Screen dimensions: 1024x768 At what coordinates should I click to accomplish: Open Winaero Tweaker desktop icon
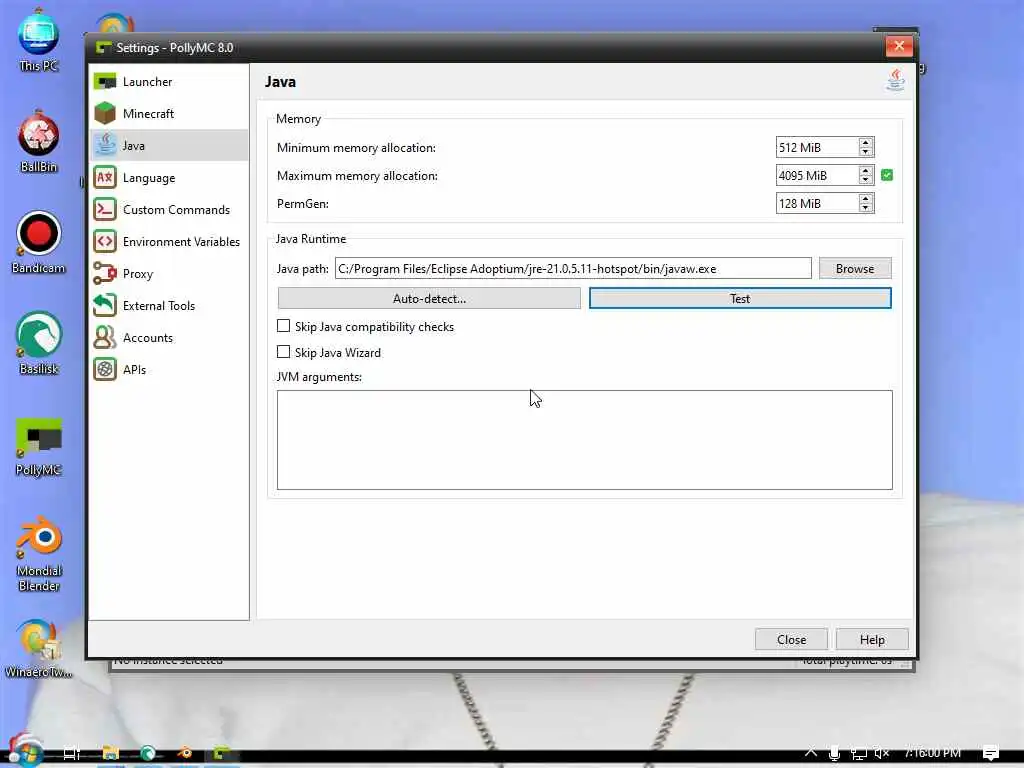[39, 648]
